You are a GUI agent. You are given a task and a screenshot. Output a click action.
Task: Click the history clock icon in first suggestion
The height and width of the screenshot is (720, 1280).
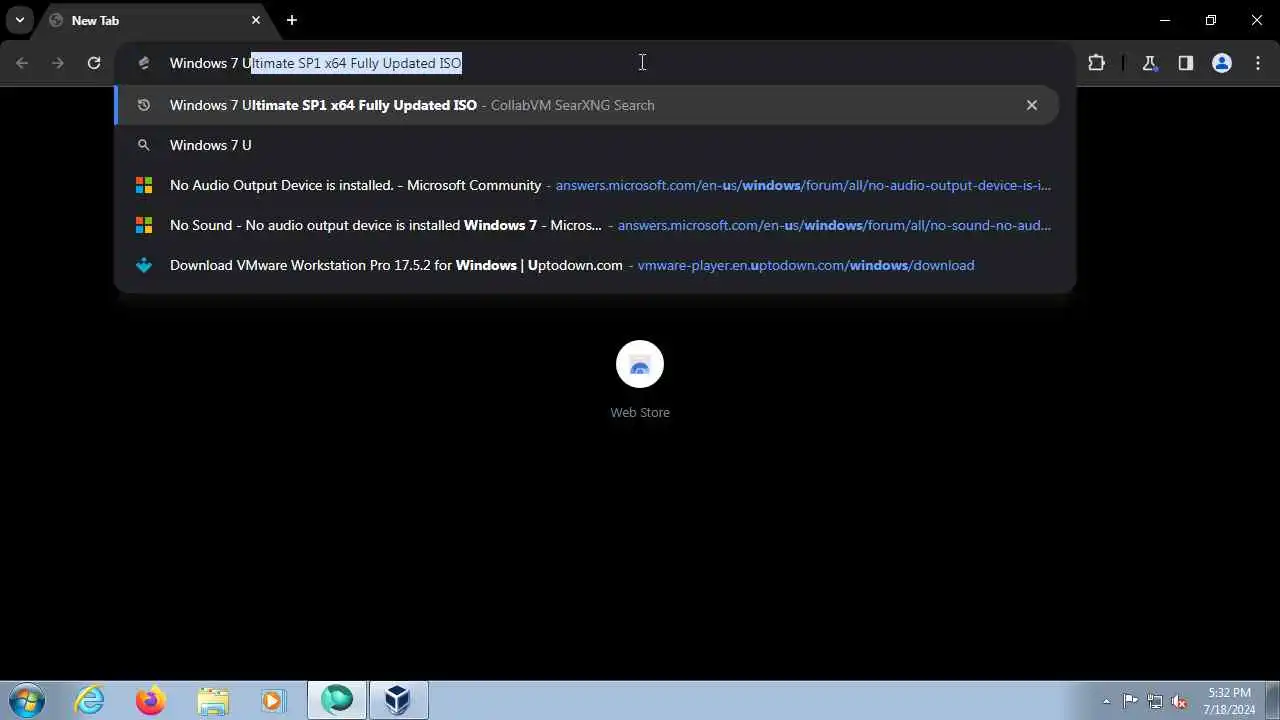144,105
